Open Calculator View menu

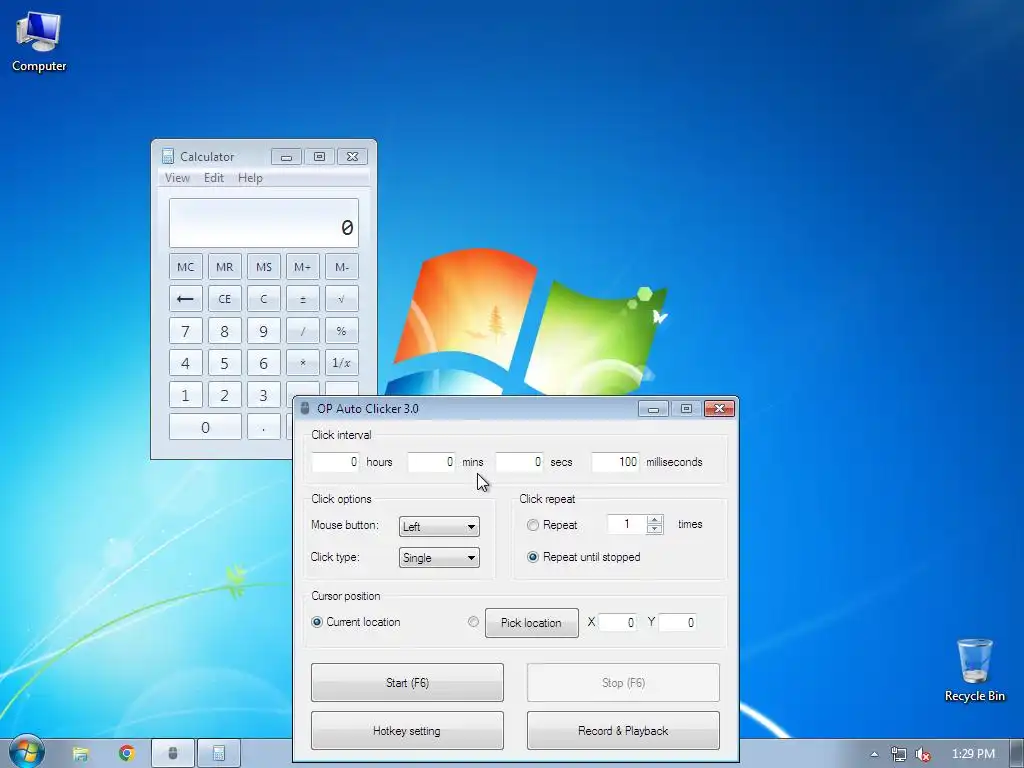(177, 178)
